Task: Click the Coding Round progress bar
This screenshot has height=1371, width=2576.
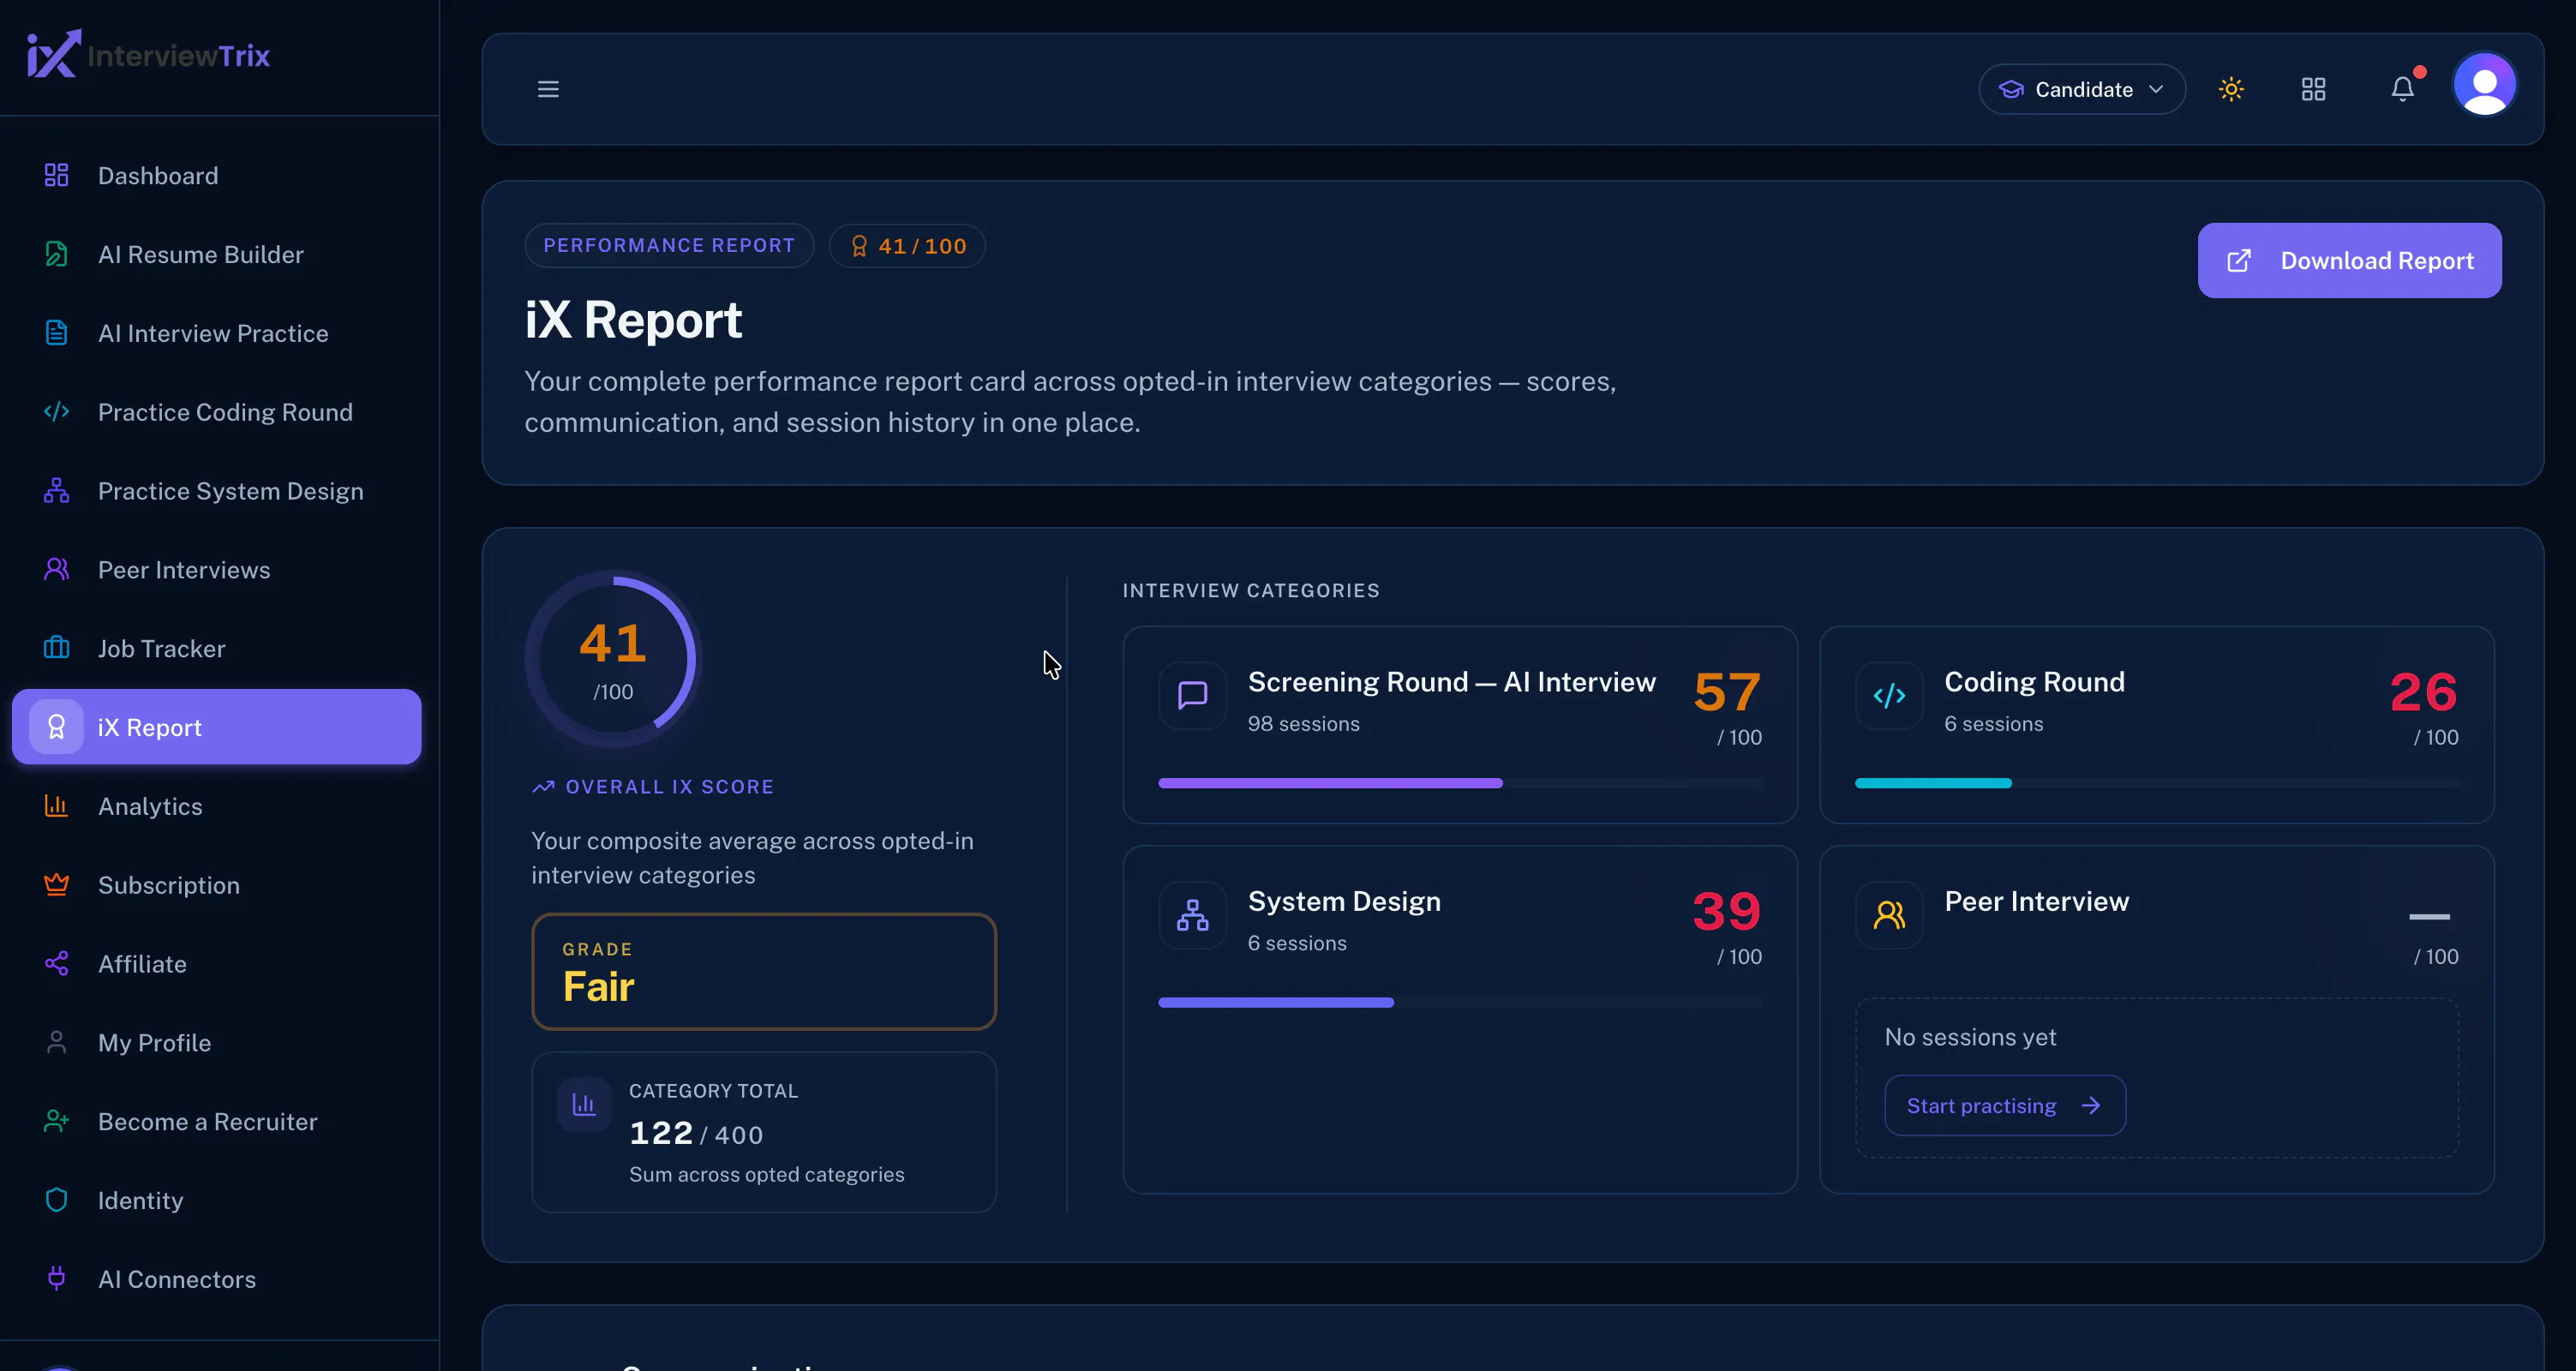Action: click(x=2156, y=783)
